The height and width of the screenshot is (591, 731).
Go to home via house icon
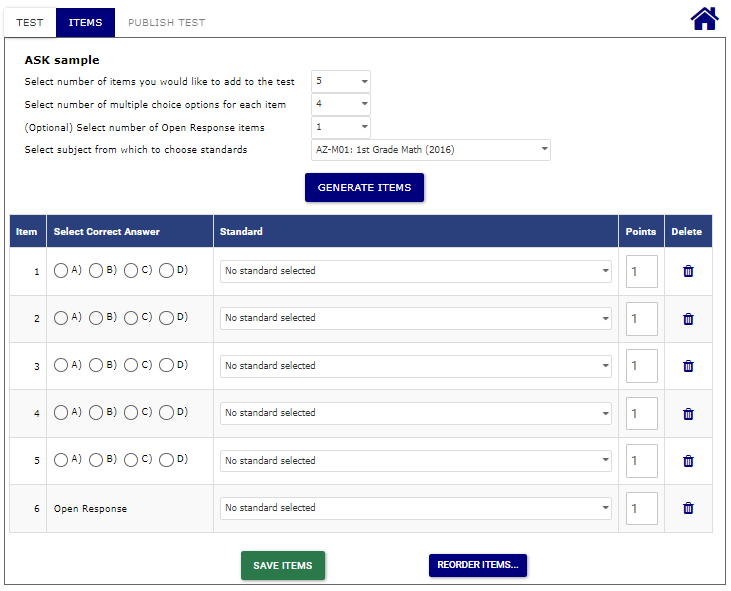[705, 19]
